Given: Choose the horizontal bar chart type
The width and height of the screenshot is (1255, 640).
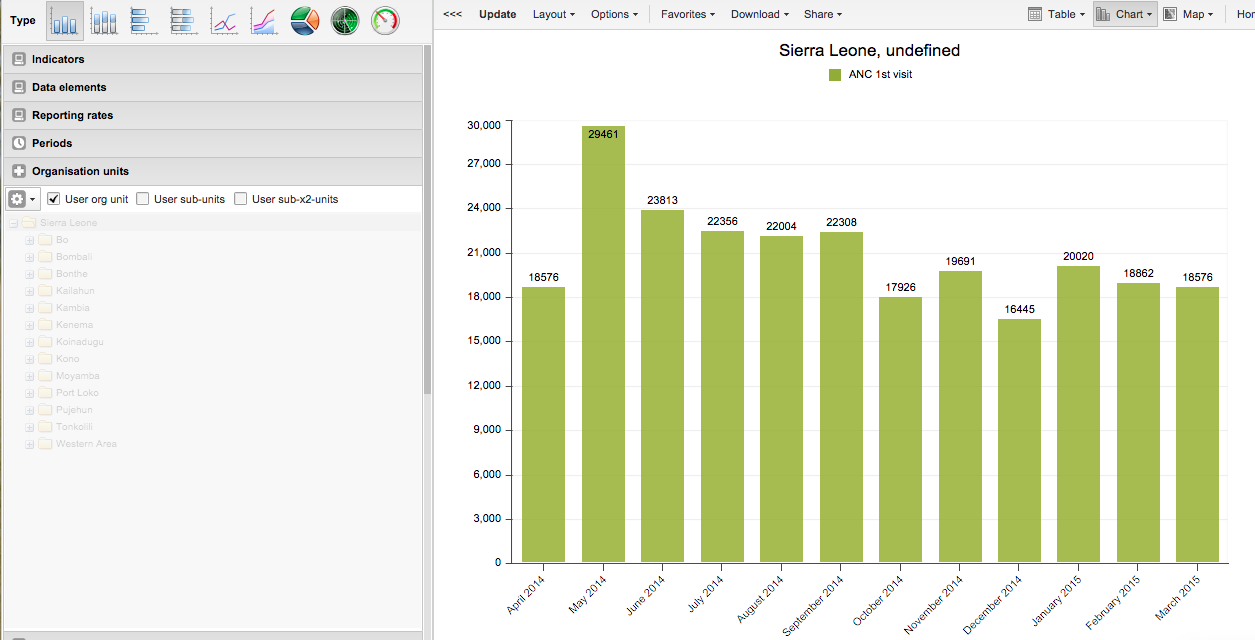Looking at the screenshot, I should coord(144,20).
